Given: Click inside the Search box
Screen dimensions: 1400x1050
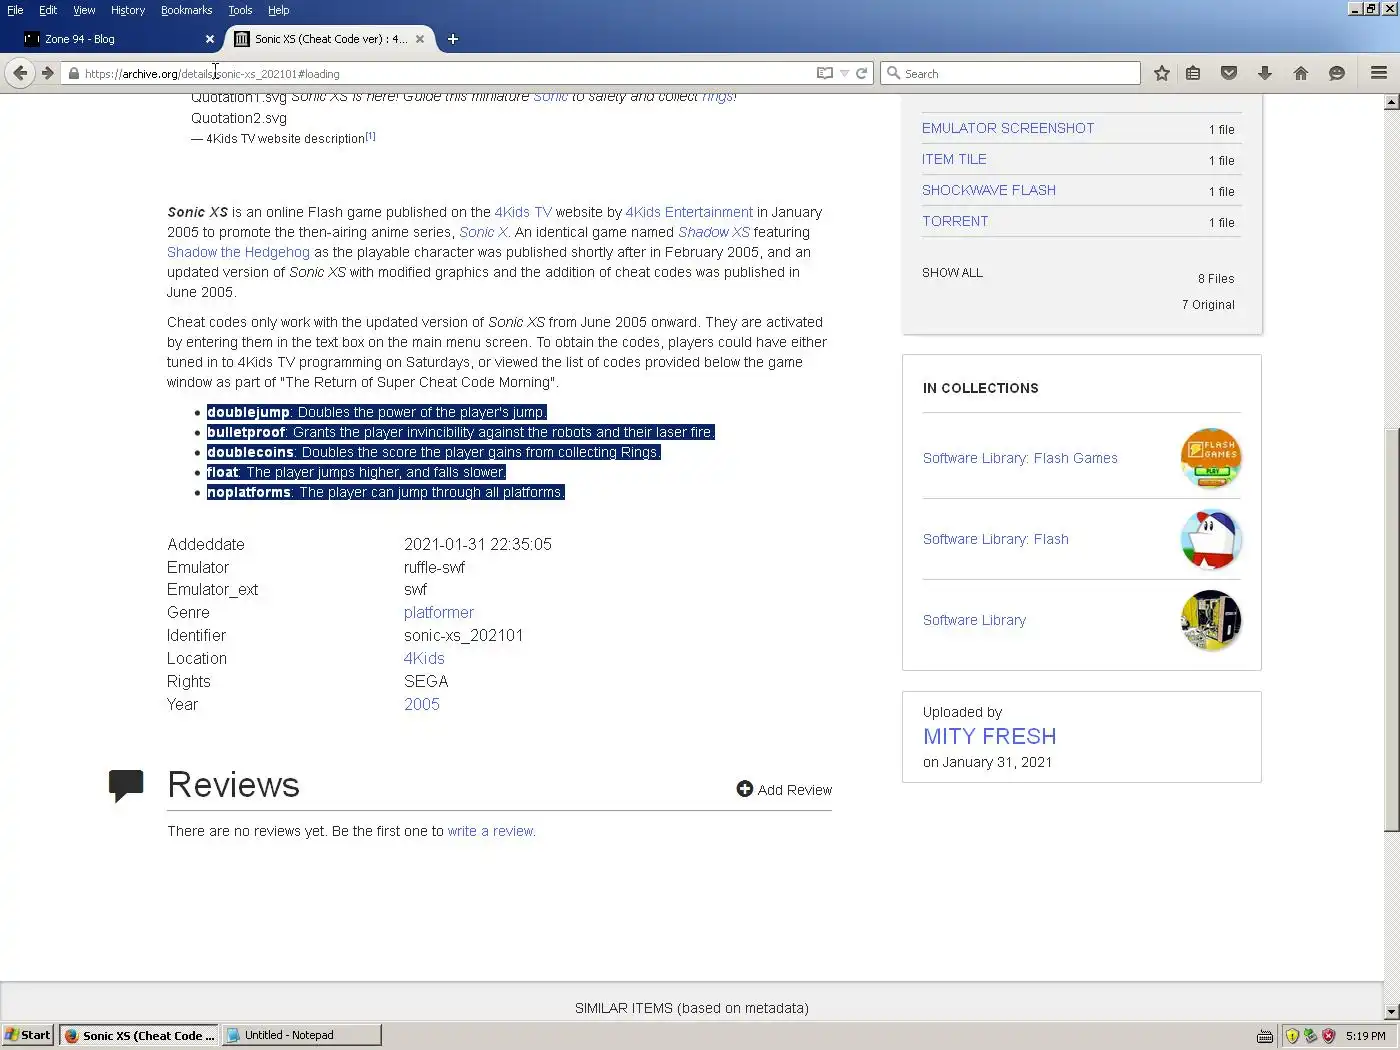Looking at the screenshot, I should tap(1010, 73).
